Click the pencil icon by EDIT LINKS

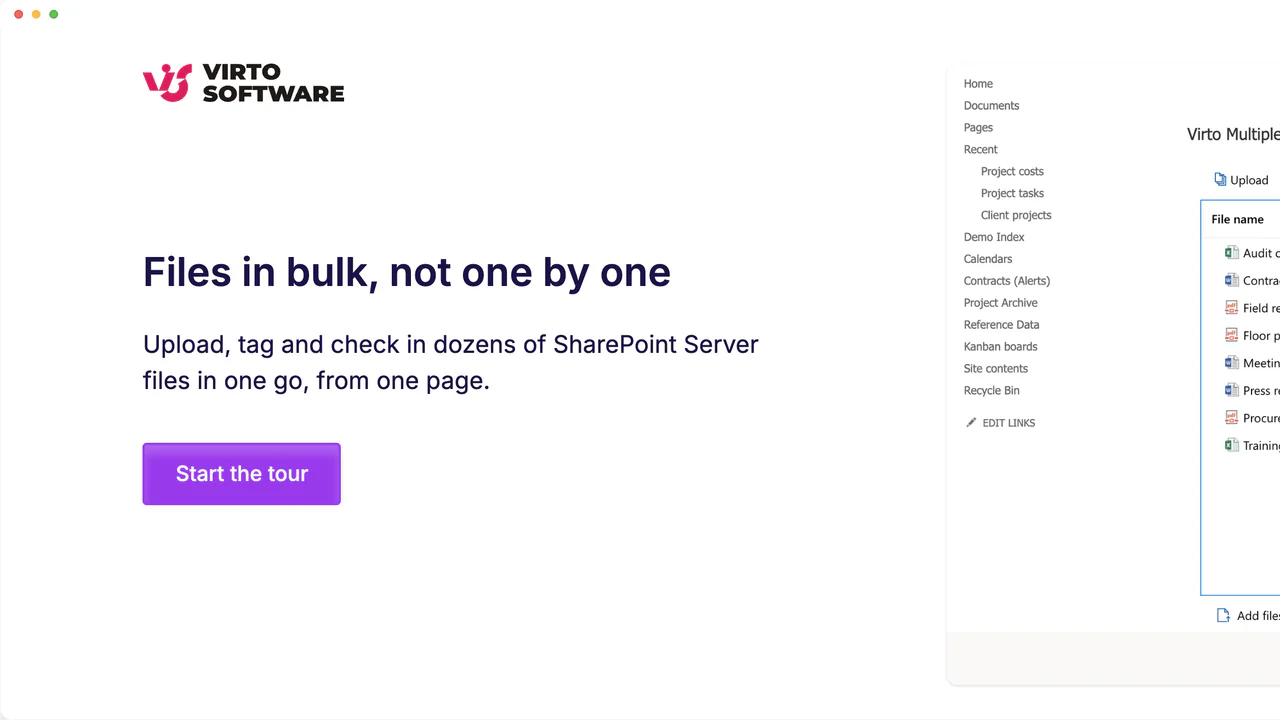(x=971, y=423)
